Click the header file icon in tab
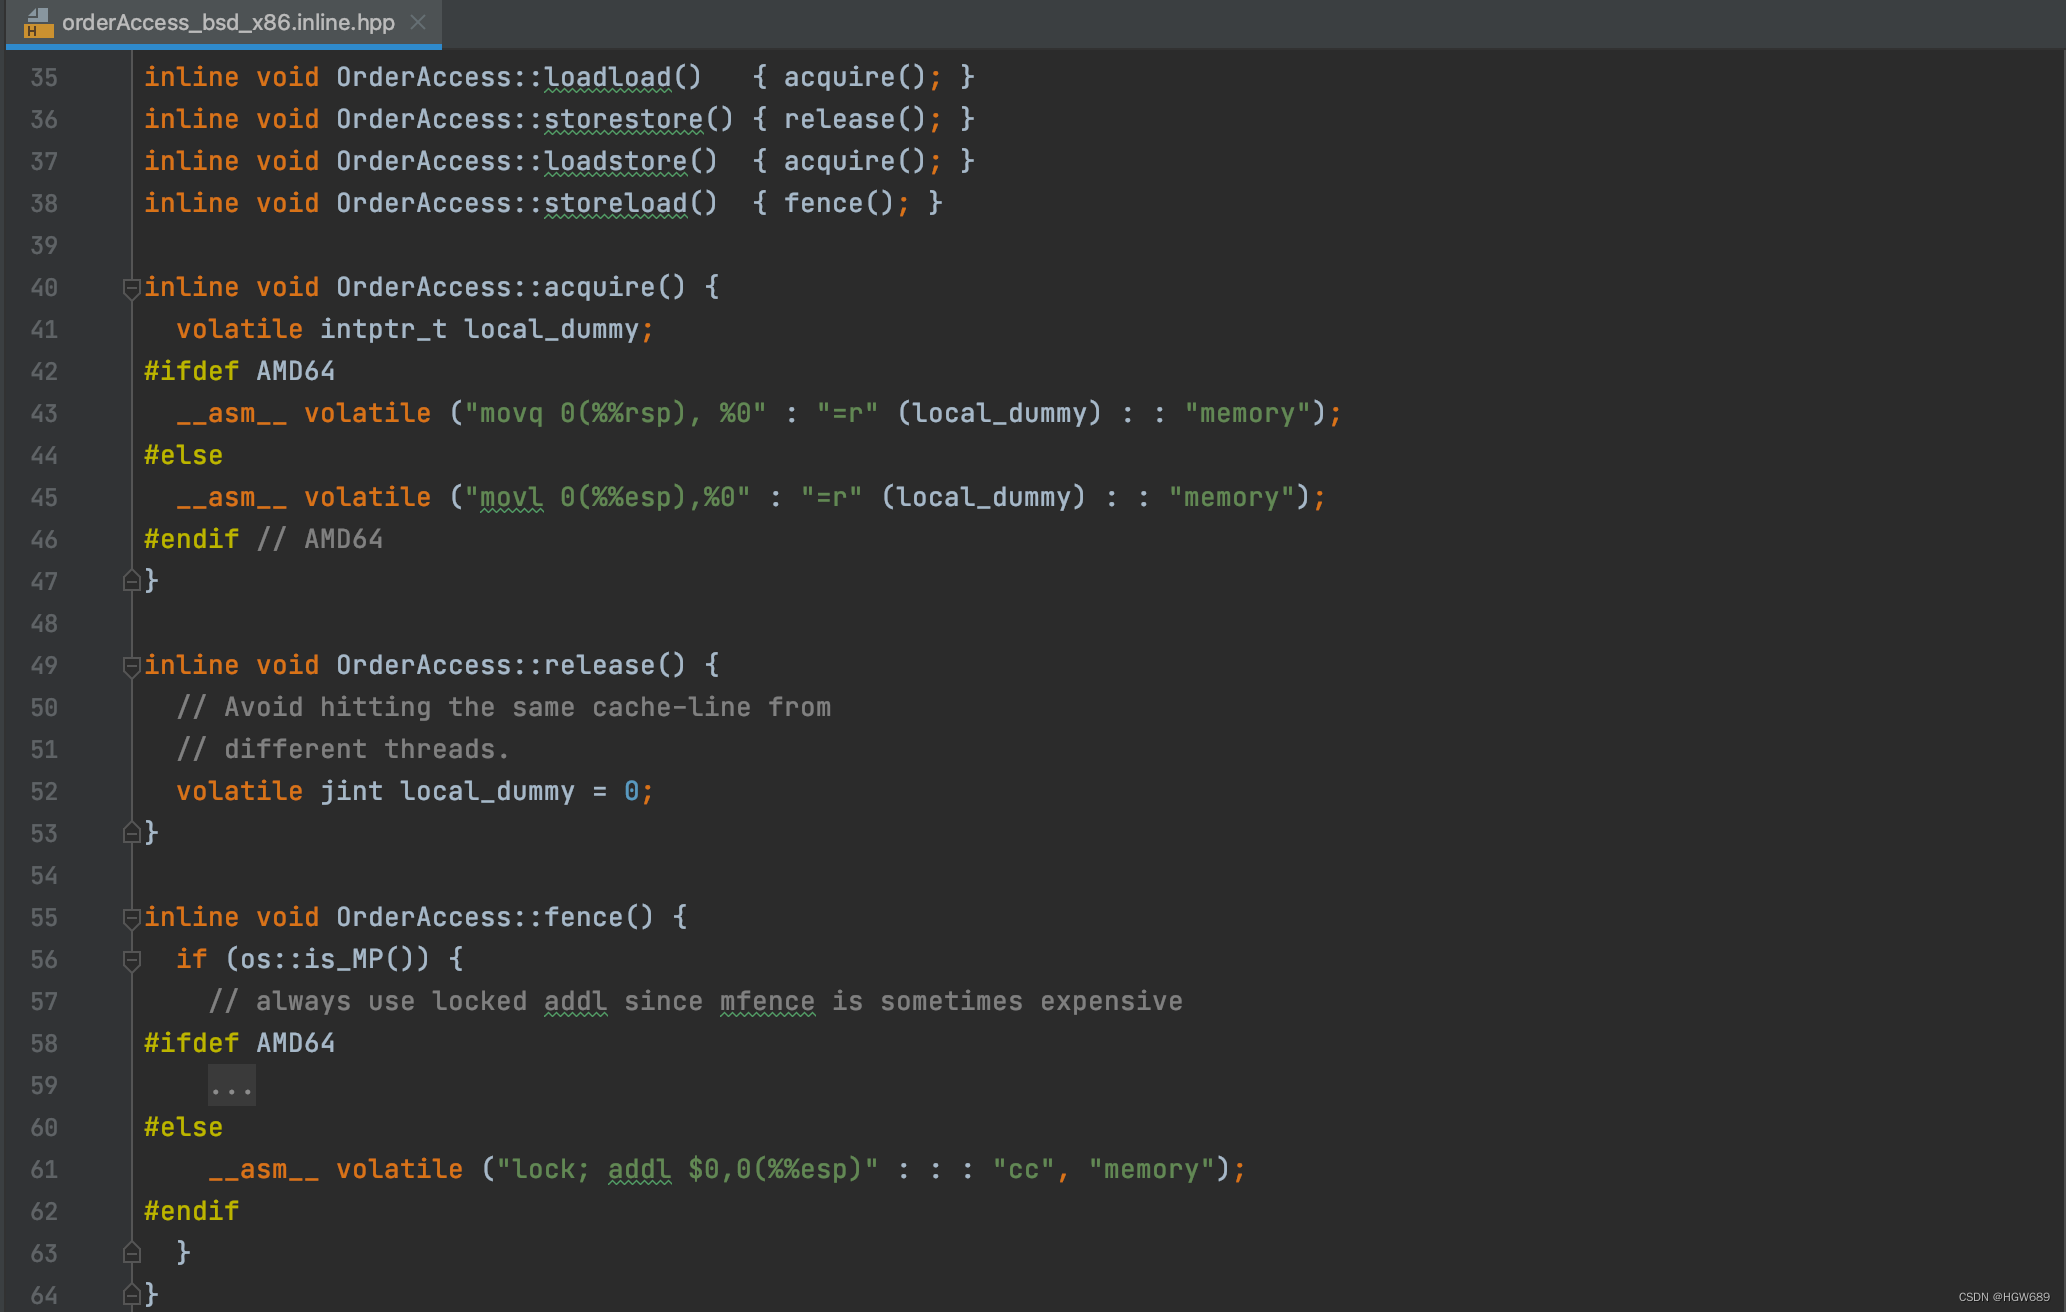 pyautogui.click(x=38, y=22)
